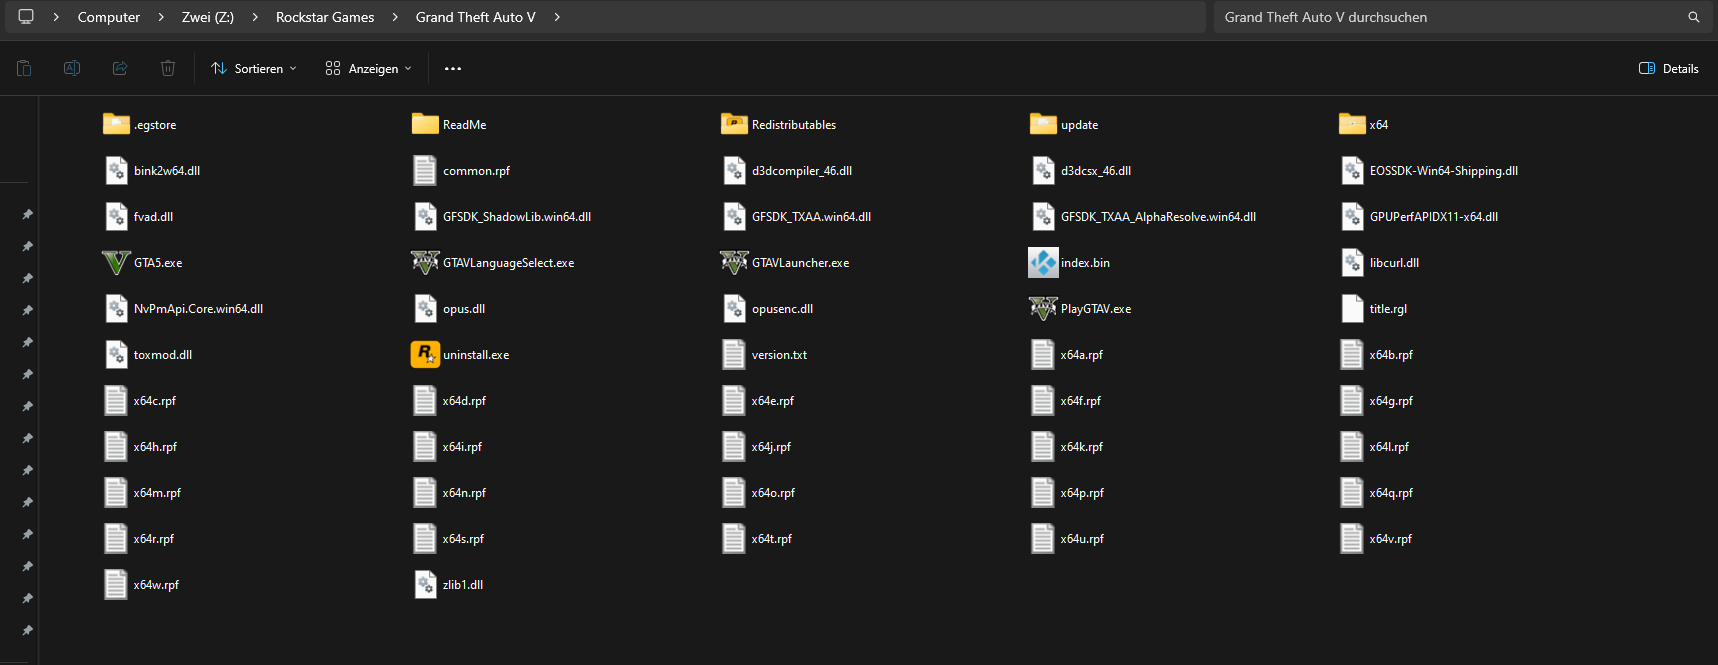Click the toxmod.dll file name

[x=163, y=355]
